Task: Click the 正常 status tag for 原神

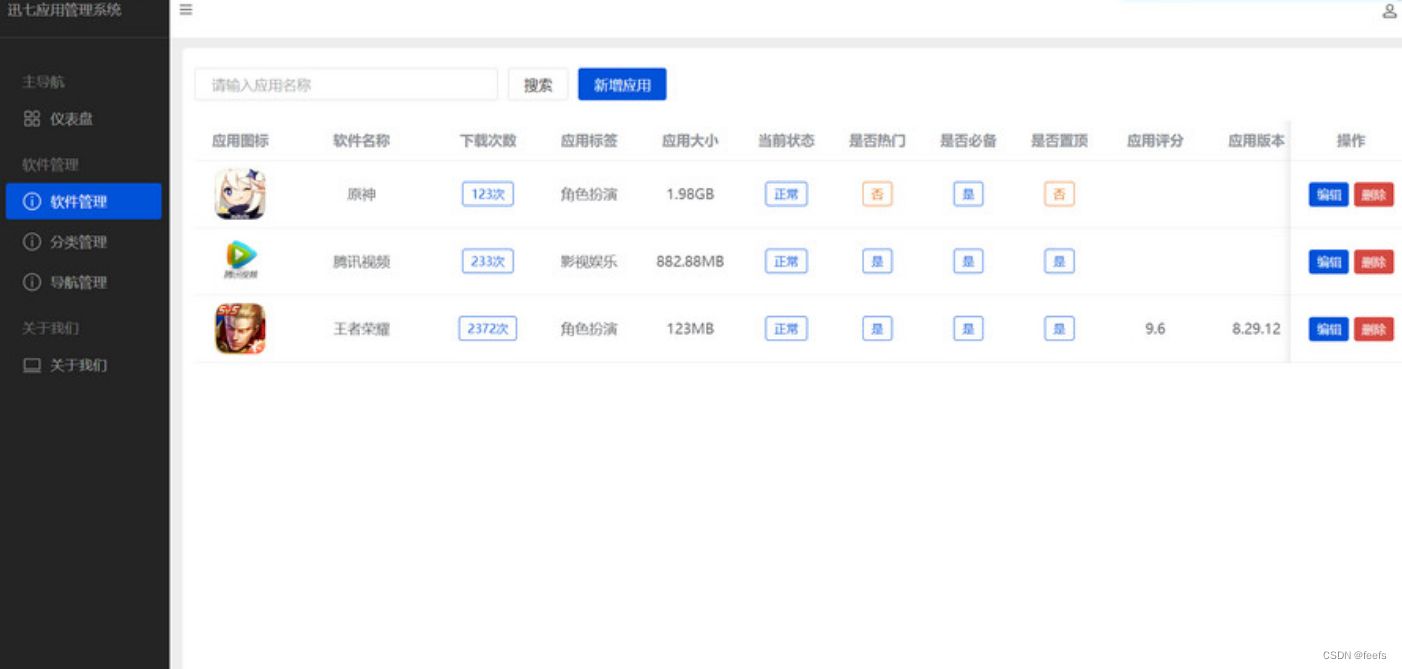Action: click(786, 194)
